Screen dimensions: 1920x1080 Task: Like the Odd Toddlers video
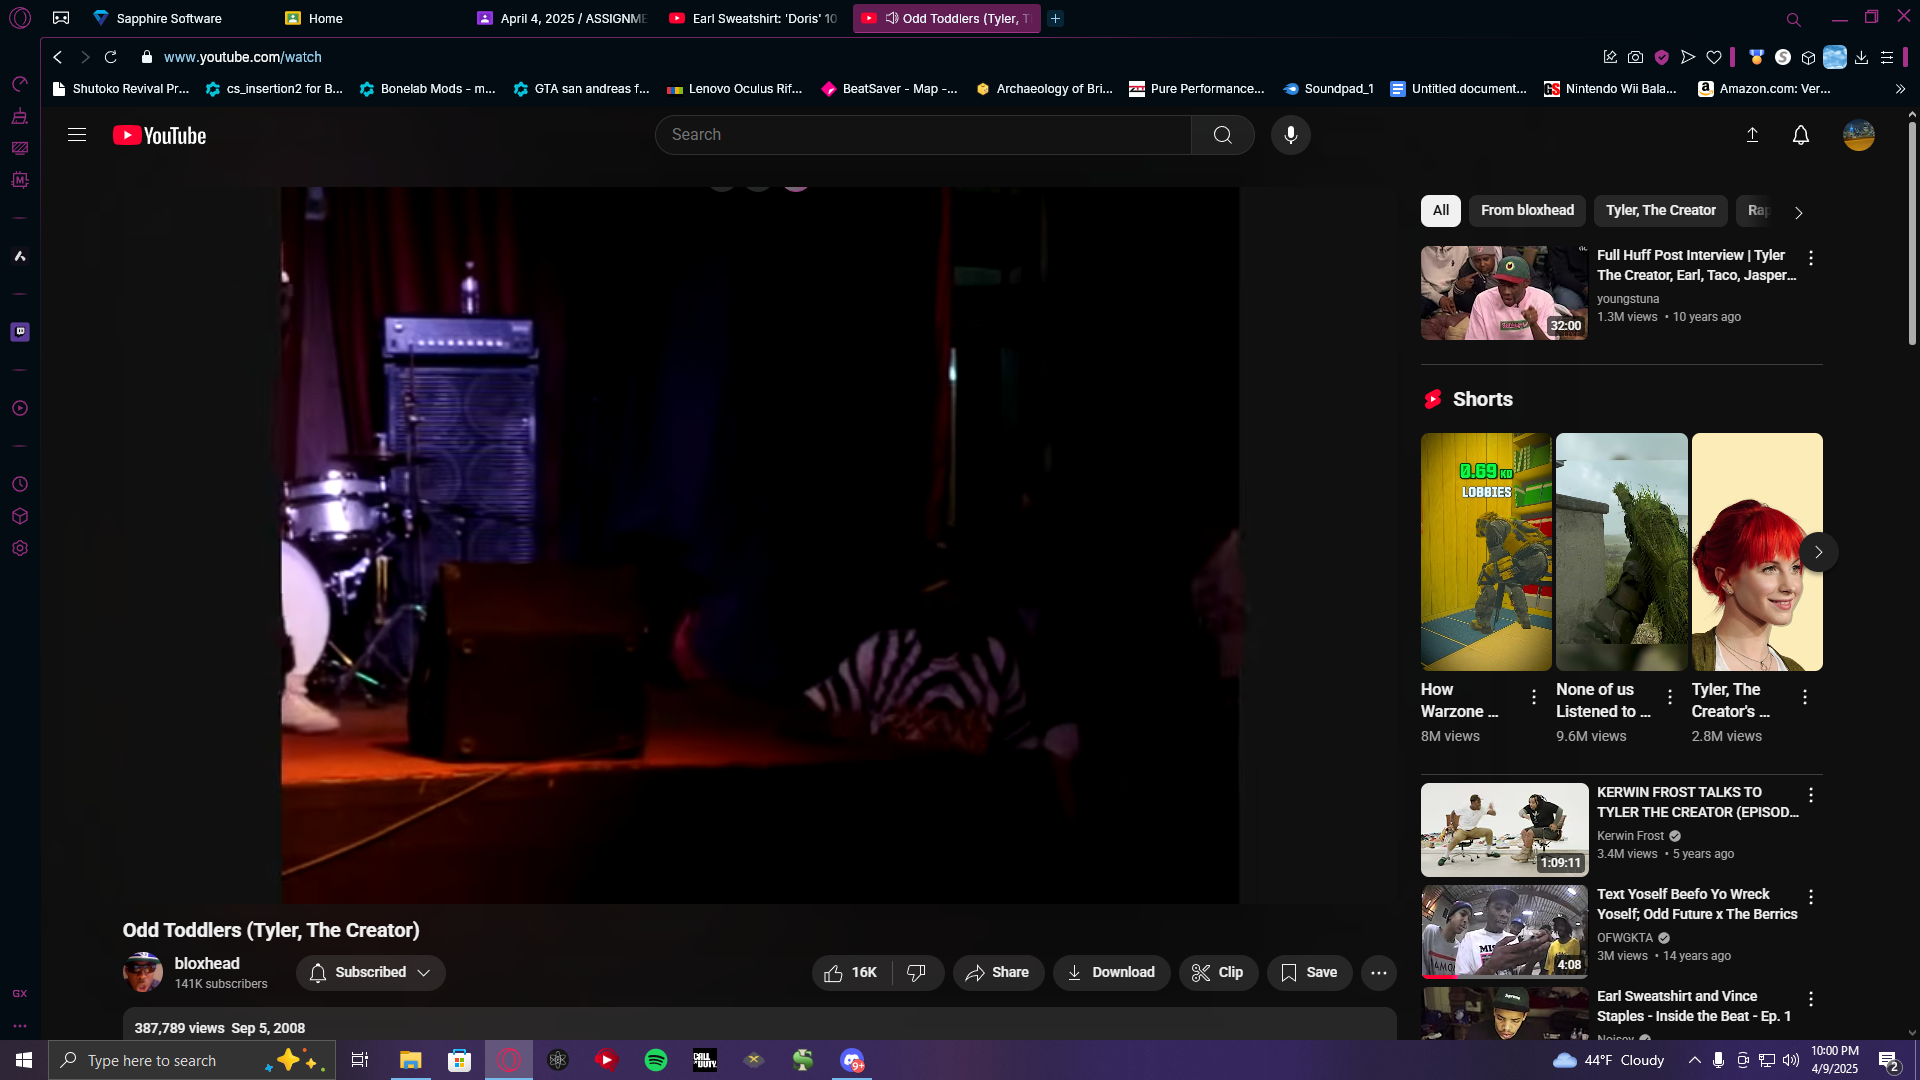click(x=851, y=972)
